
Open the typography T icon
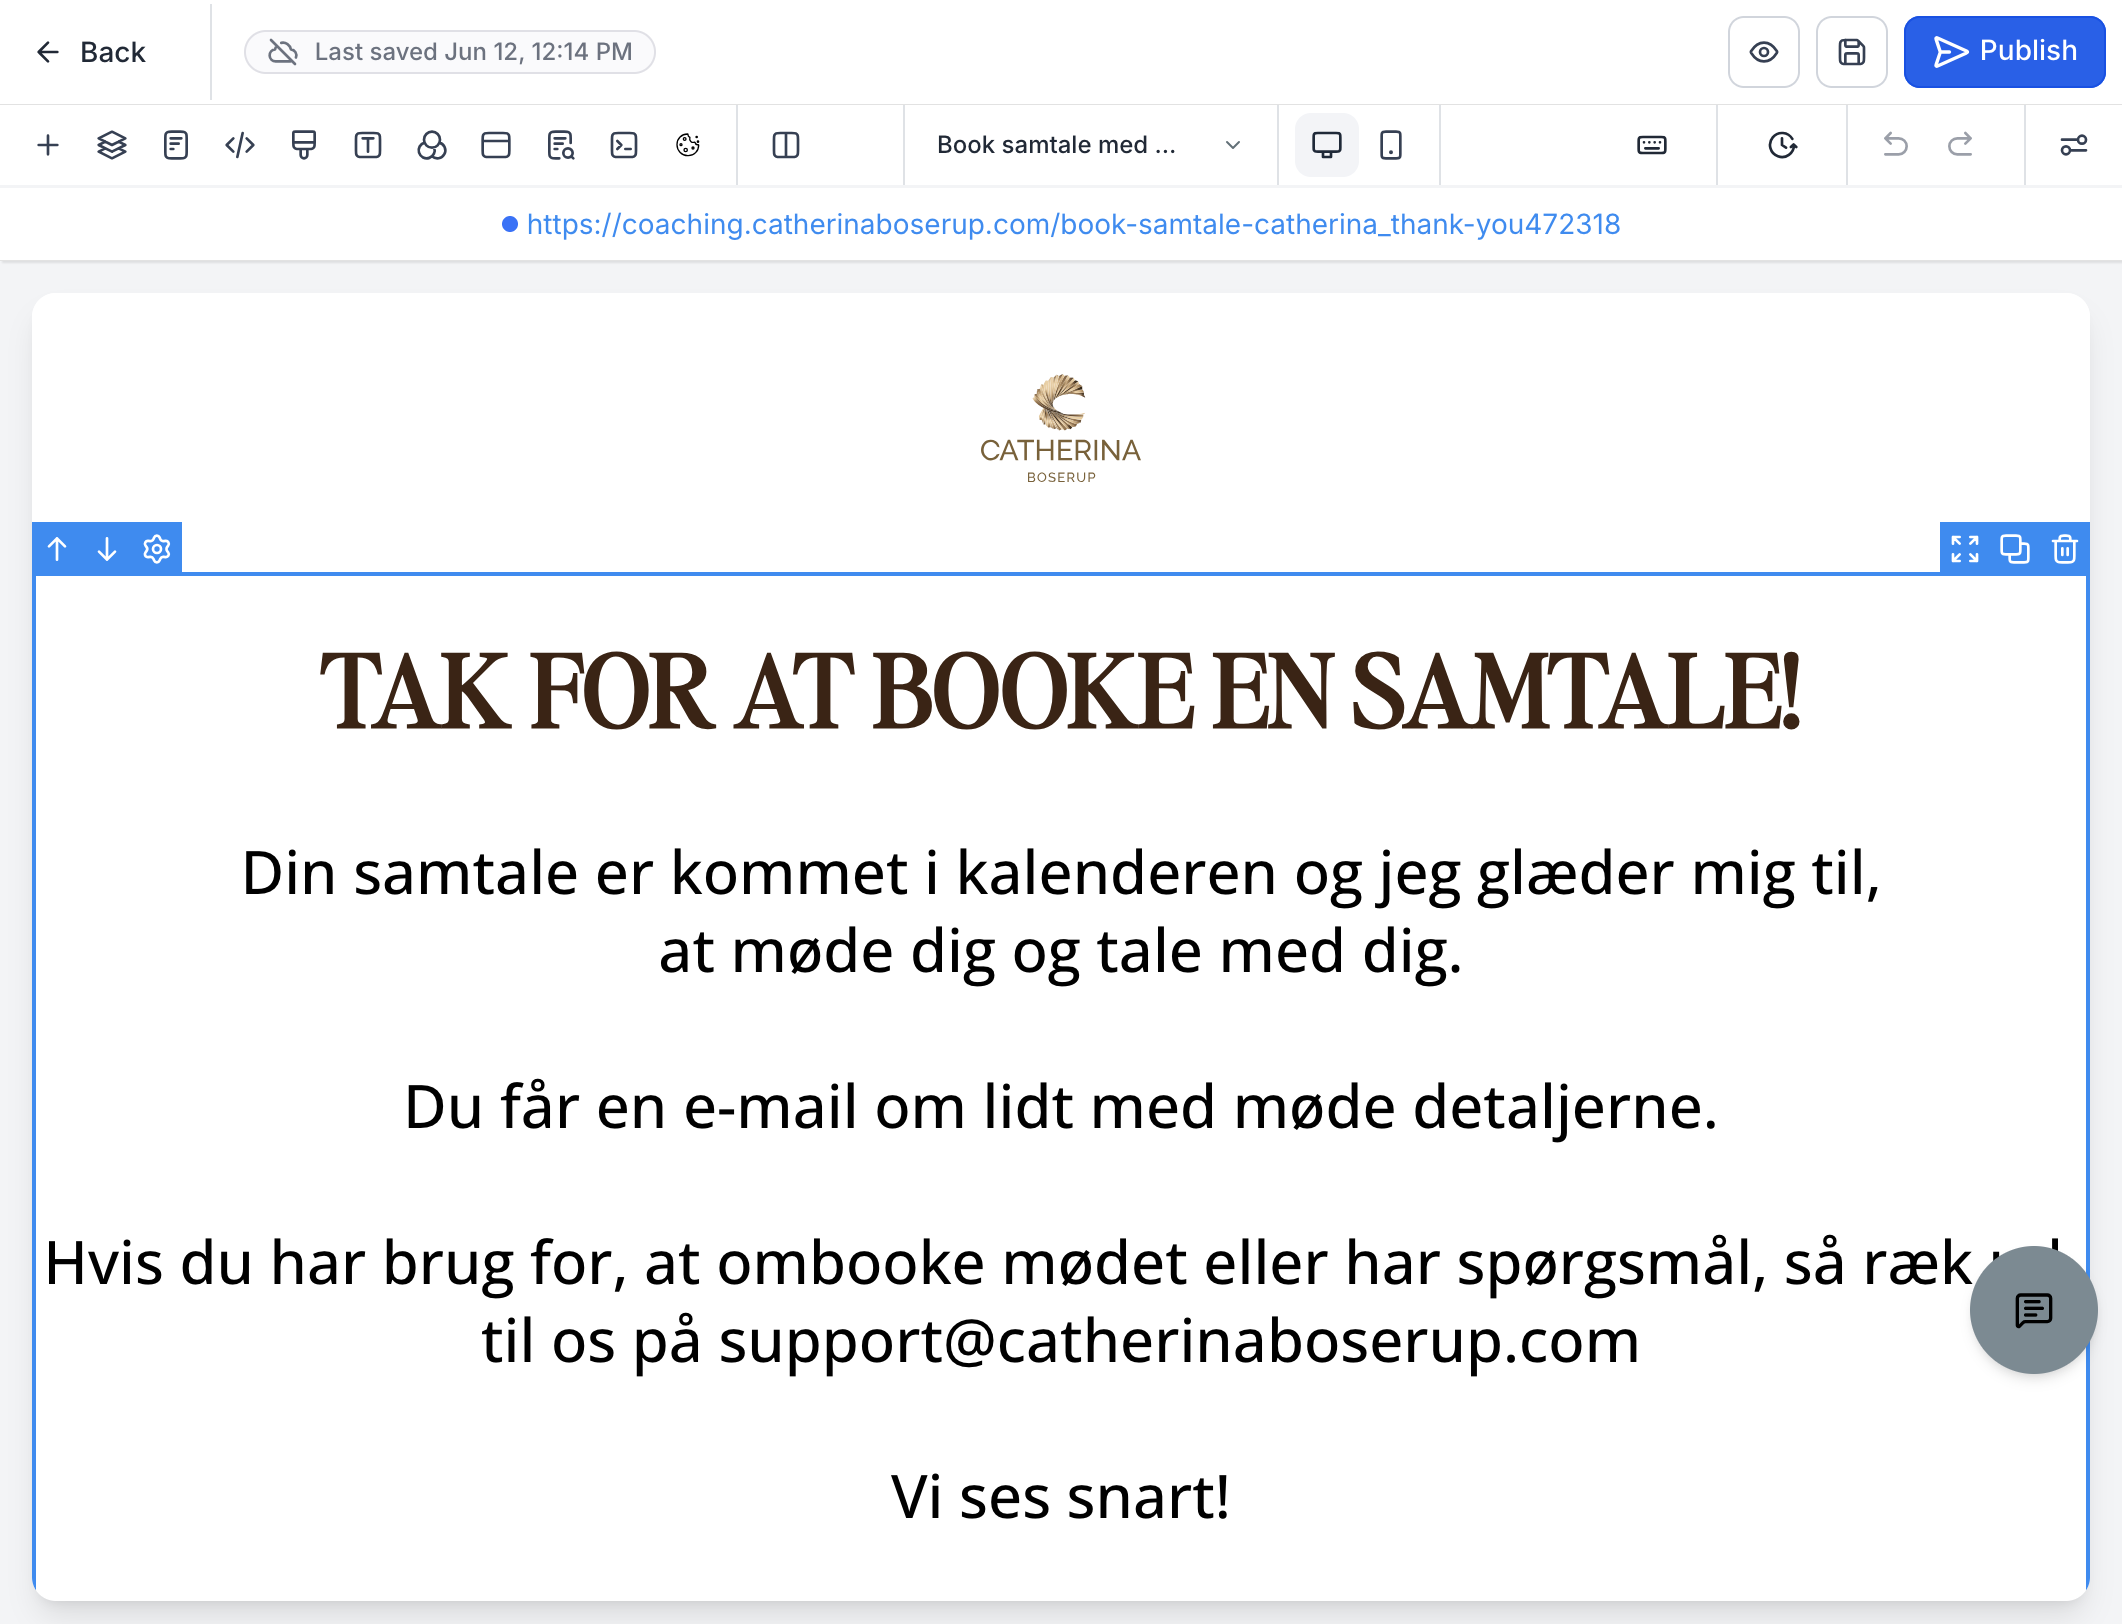[x=368, y=145]
